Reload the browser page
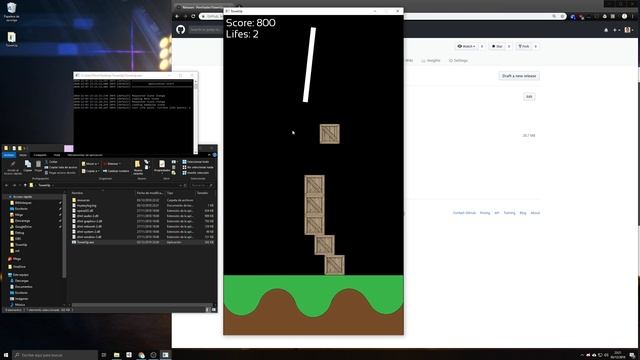640x360 pixels. coord(193,16)
